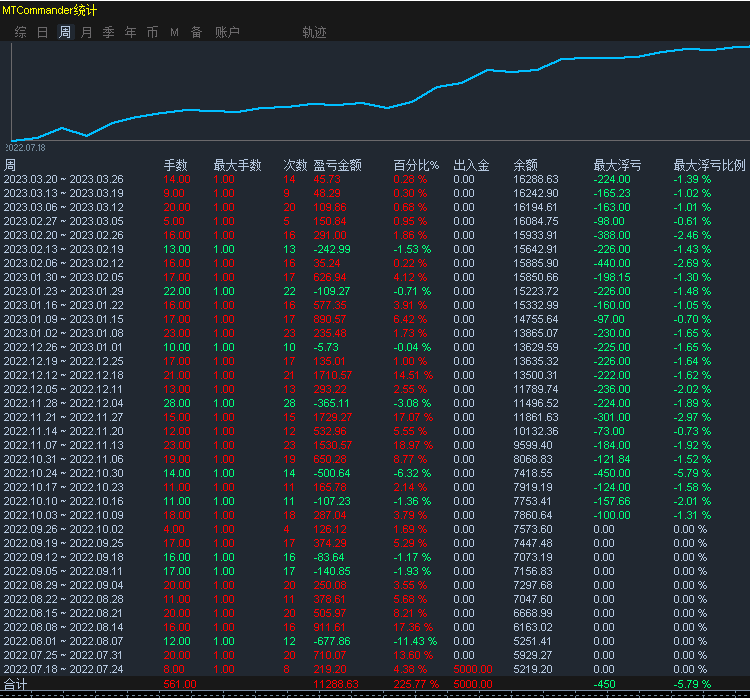Click loss value -677.86

tap(332, 641)
